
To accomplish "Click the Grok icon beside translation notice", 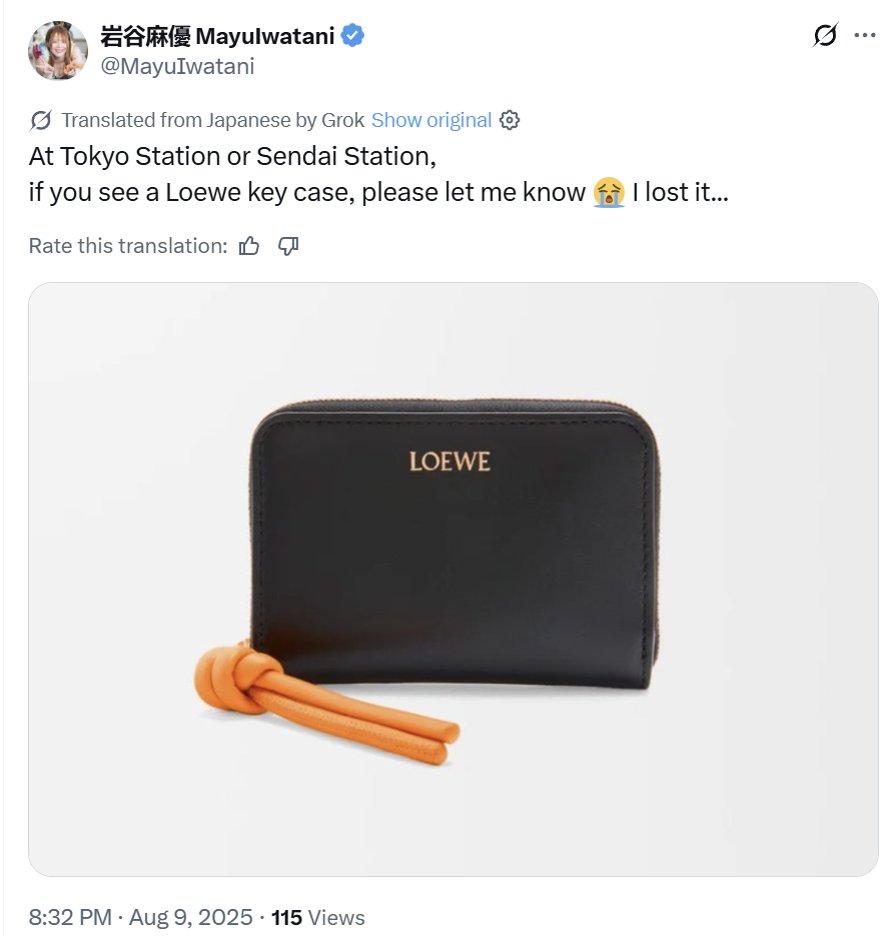I will tap(41, 120).
